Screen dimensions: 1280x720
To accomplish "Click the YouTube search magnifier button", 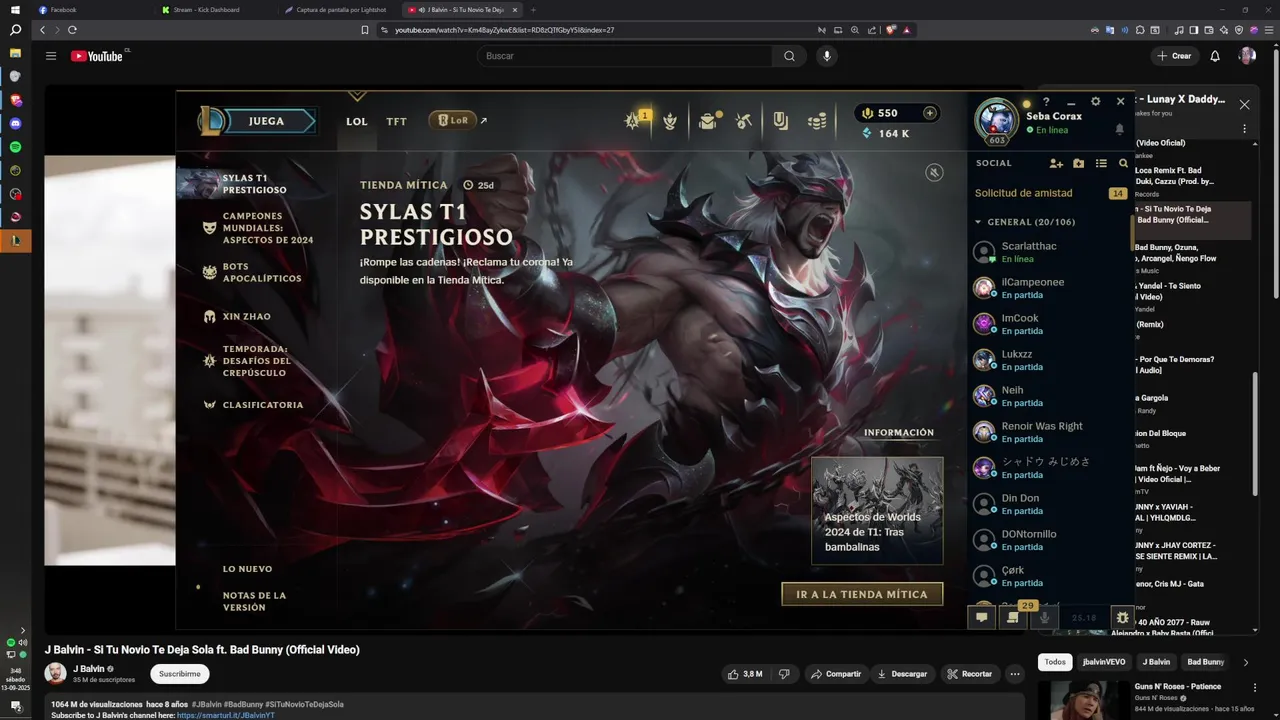I will pyautogui.click(x=789, y=56).
